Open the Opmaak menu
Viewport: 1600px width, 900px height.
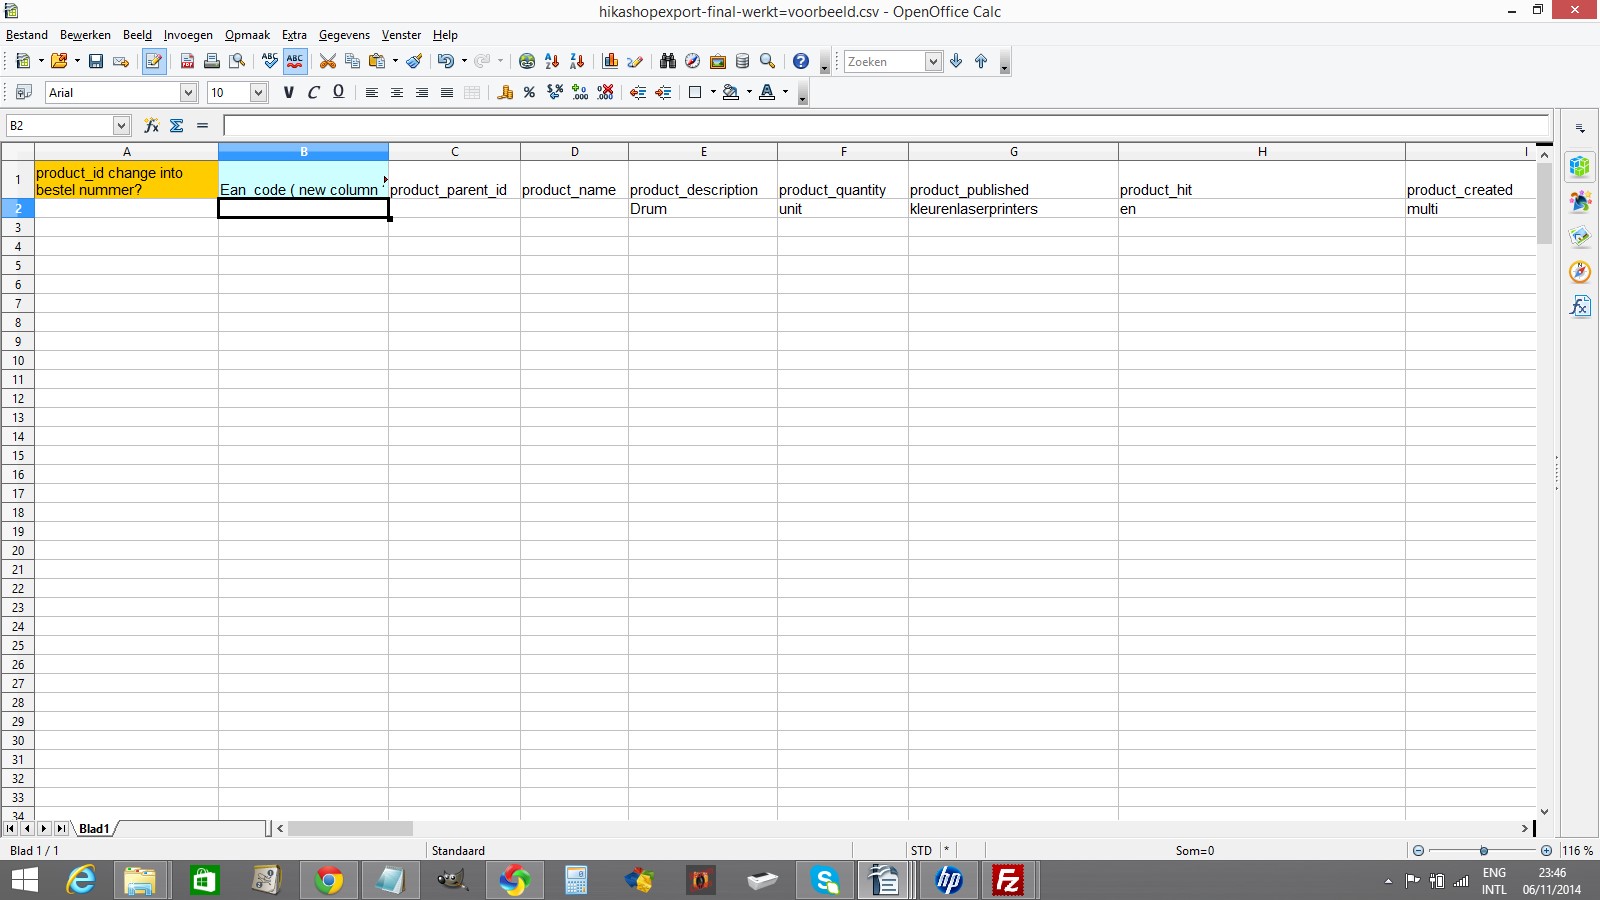pos(247,35)
